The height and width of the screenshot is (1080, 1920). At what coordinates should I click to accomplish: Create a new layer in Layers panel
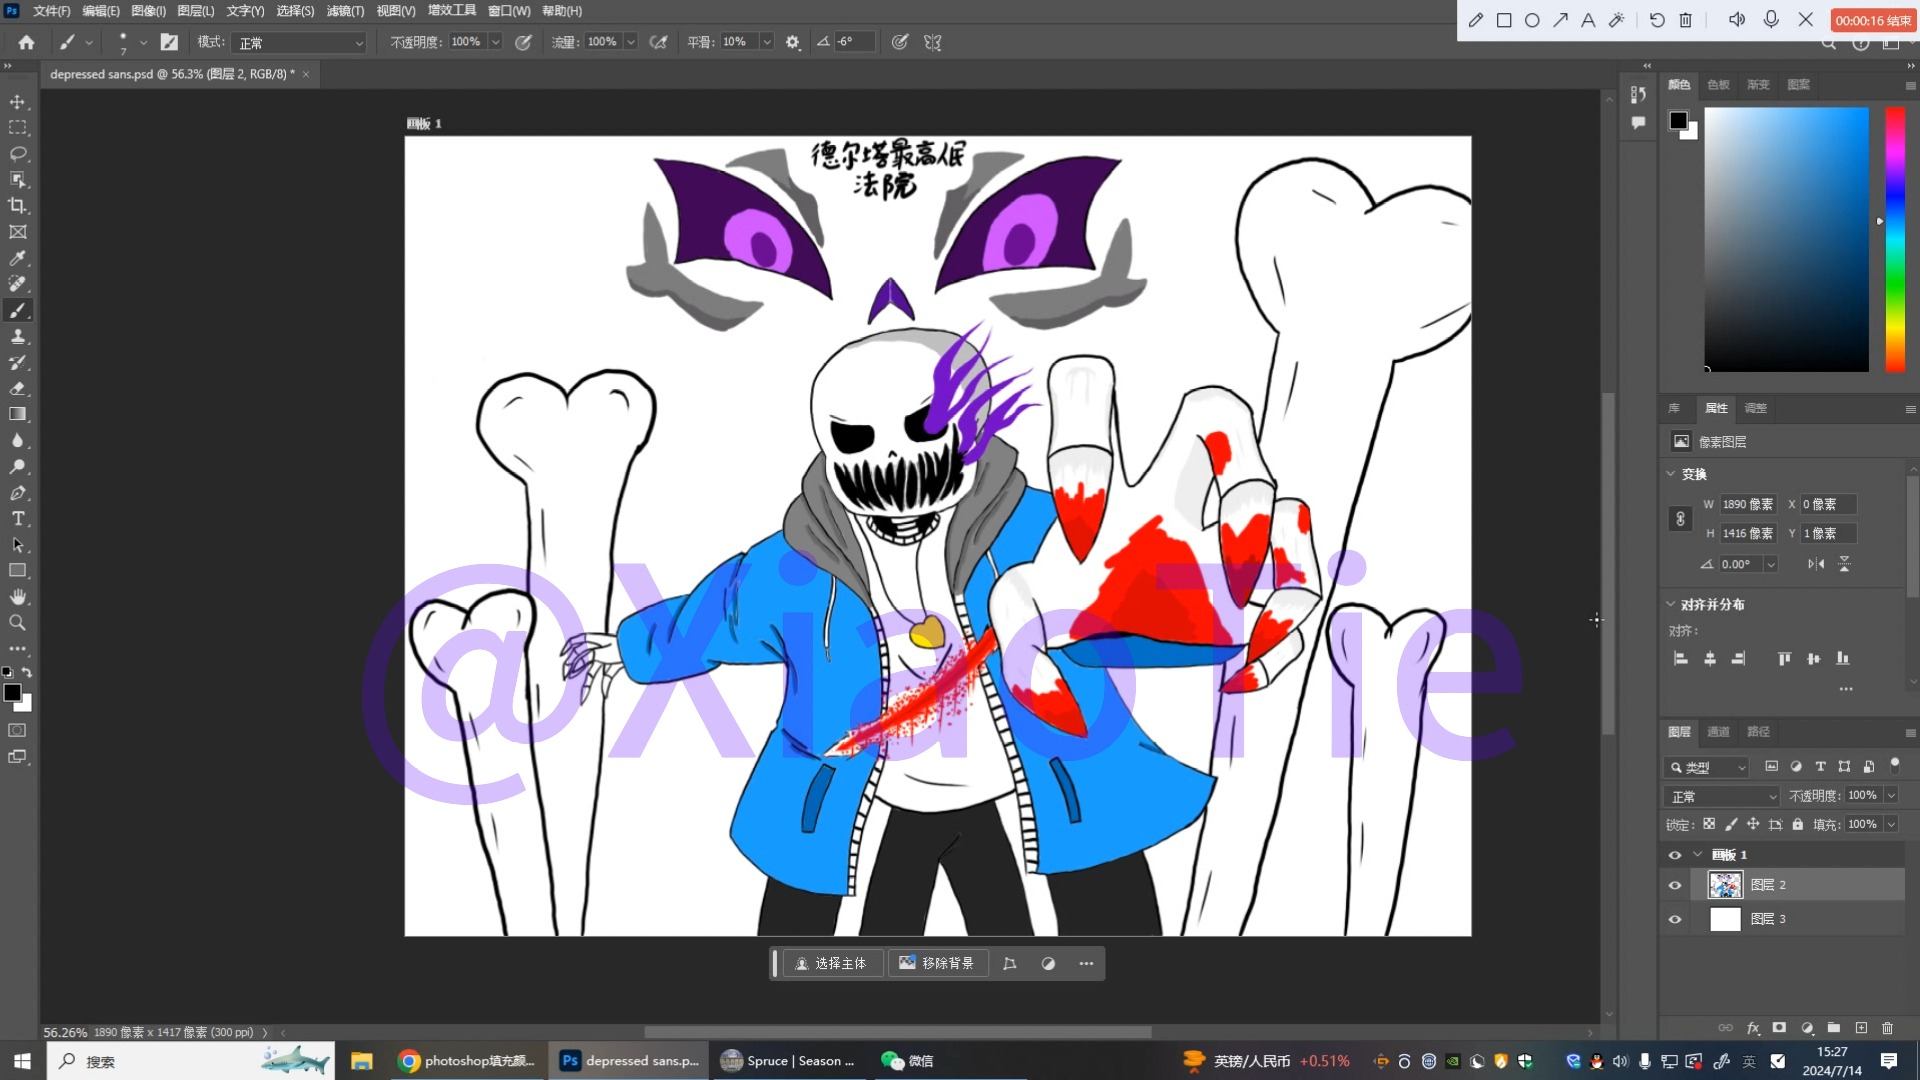[x=1861, y=1028]
